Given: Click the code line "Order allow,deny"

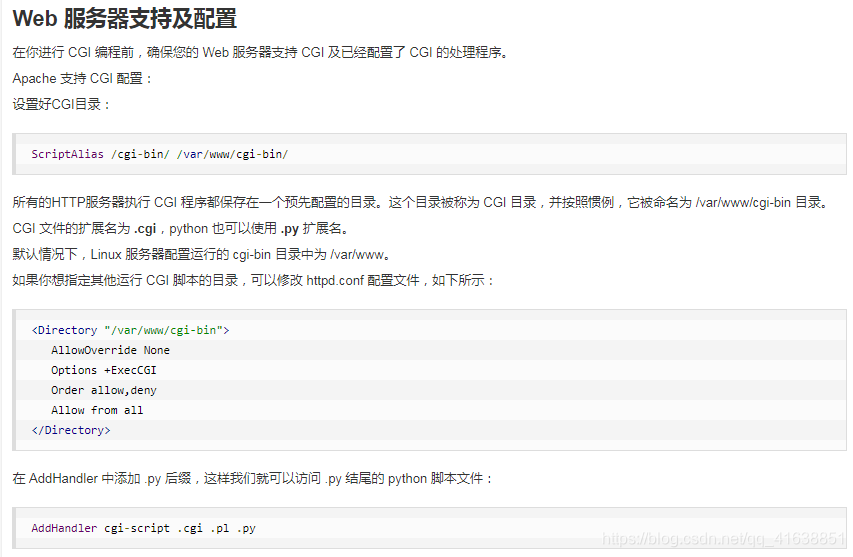Looking at the screenshot, I should point(104,391).
